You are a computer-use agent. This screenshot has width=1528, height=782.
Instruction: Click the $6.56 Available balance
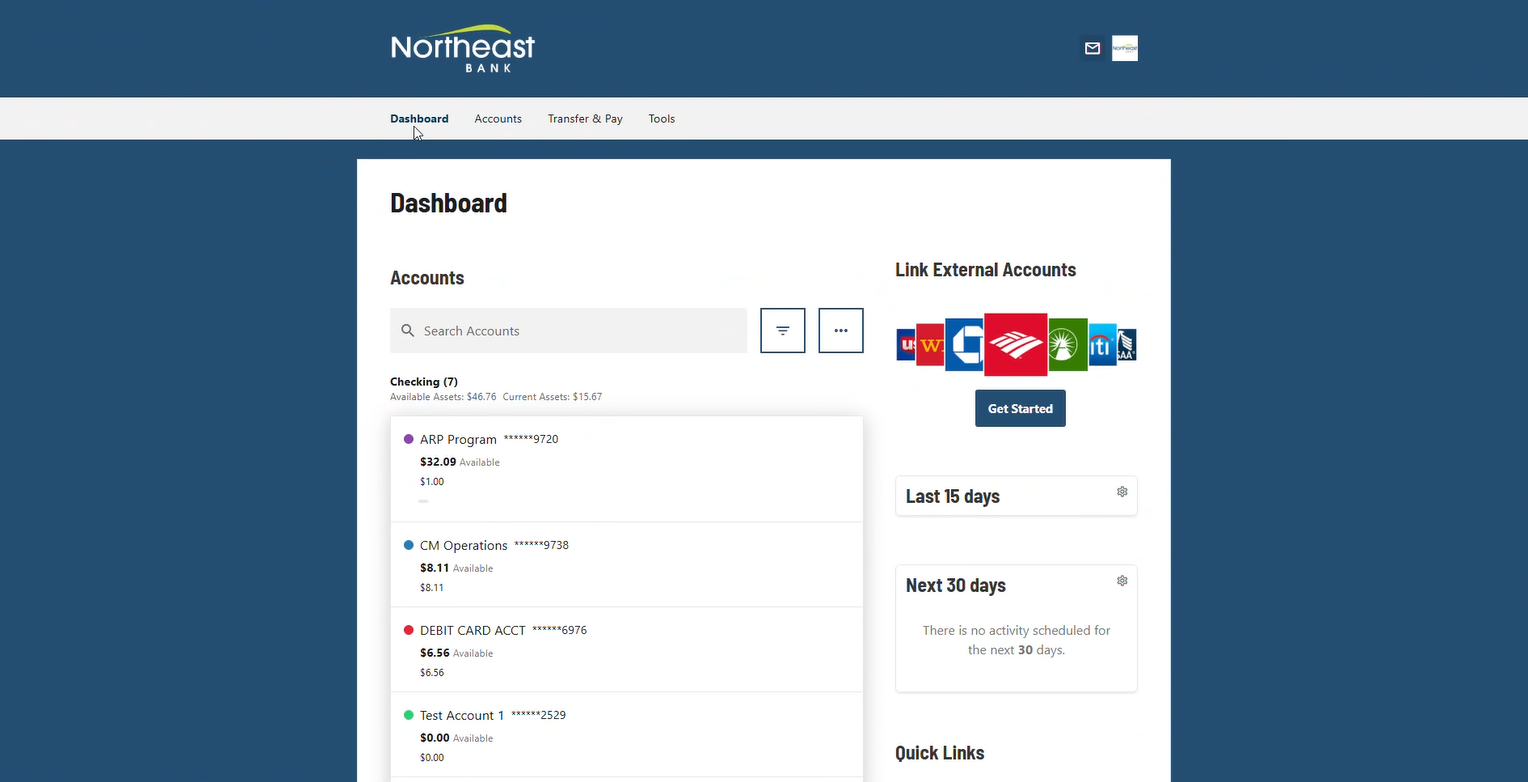click(x=456, y=653)
